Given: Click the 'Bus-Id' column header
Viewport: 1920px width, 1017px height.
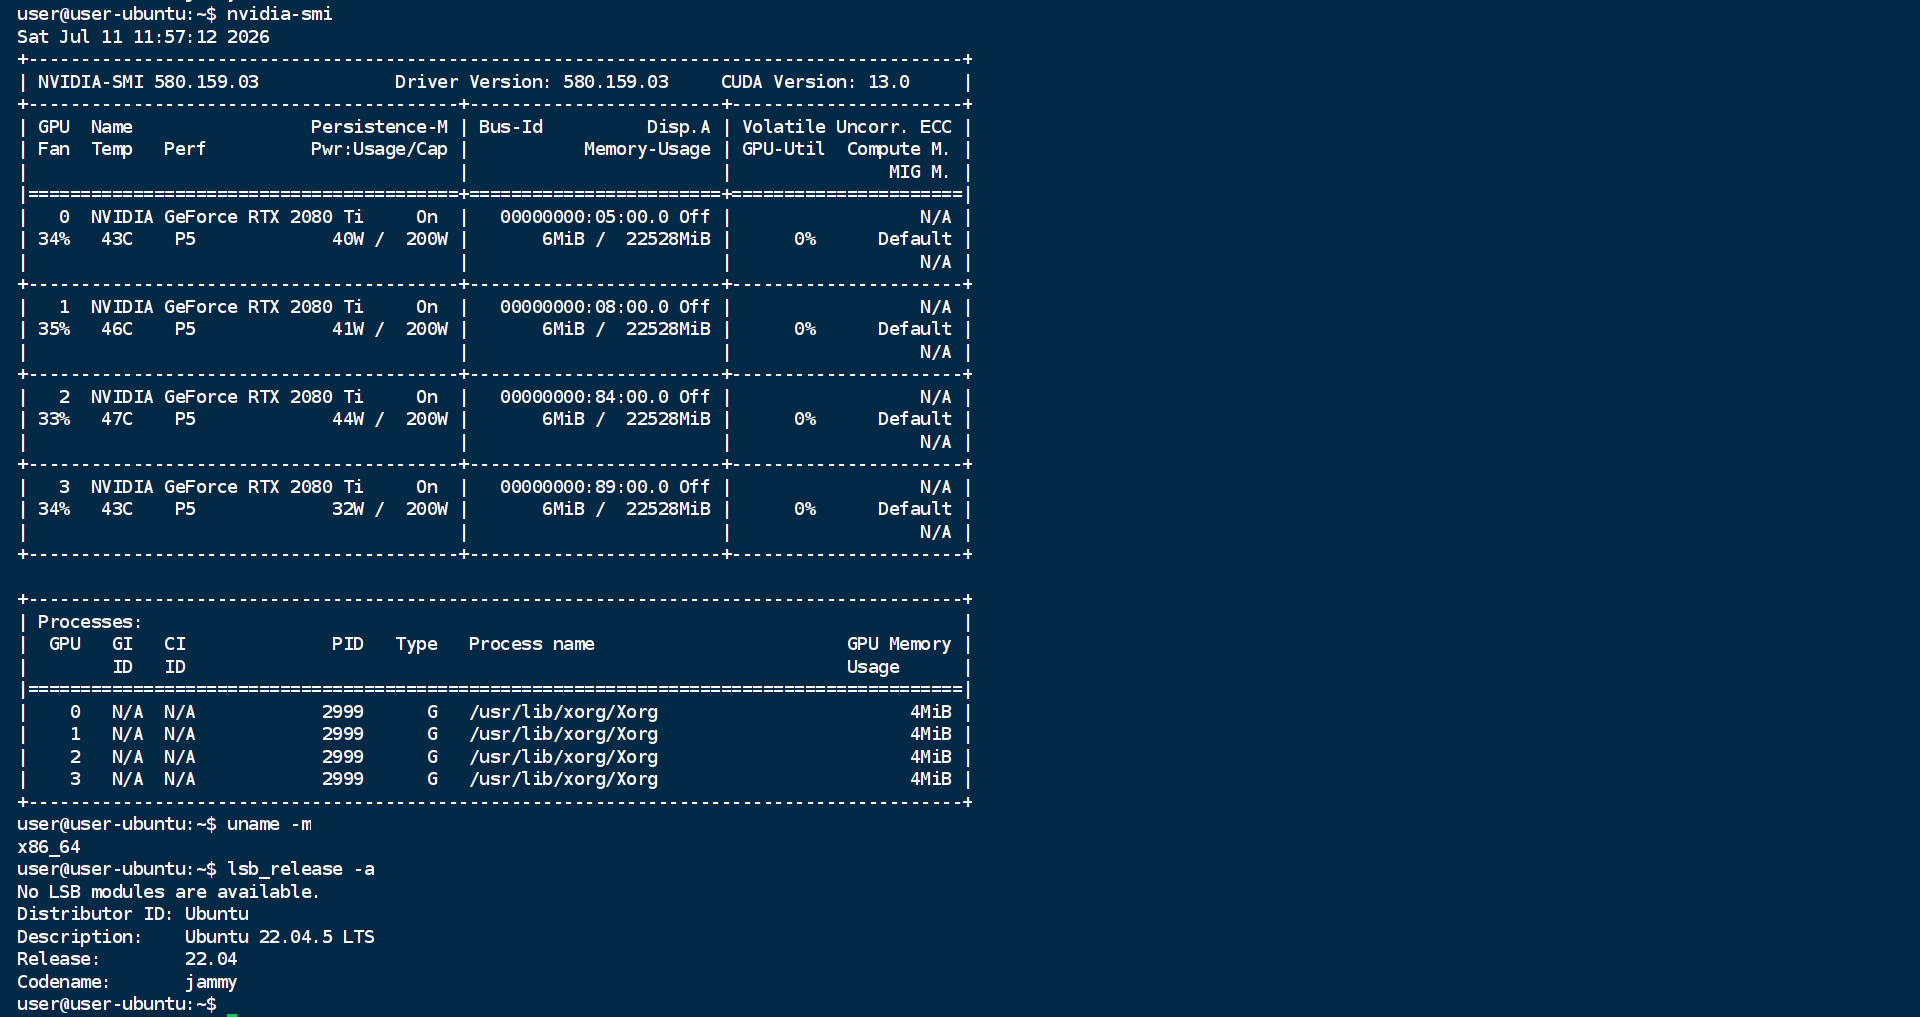Looking at the screenshot, I should click(x=510, y=127).
